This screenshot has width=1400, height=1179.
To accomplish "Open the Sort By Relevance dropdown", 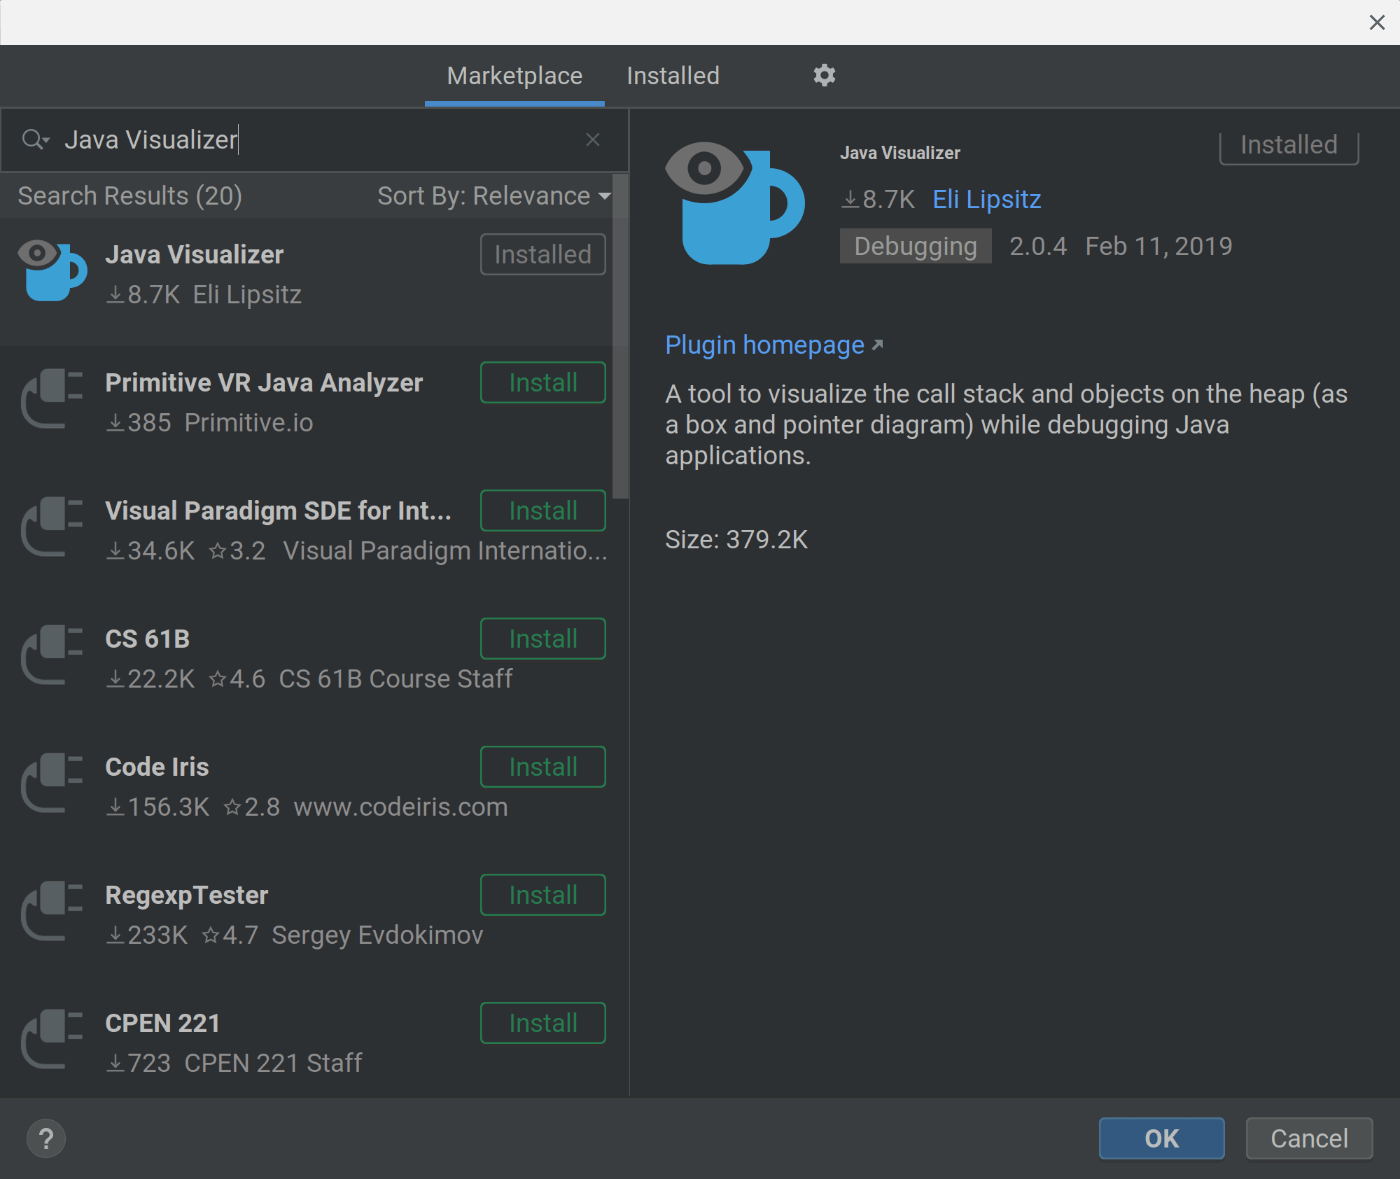I will tap(494, 196).
